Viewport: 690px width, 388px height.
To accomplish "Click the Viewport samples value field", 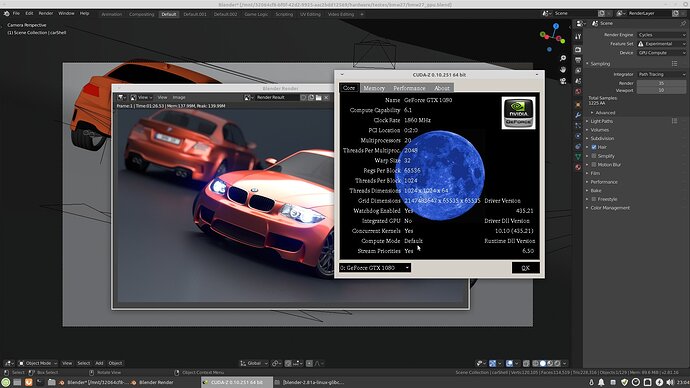I will click(662, 90).
